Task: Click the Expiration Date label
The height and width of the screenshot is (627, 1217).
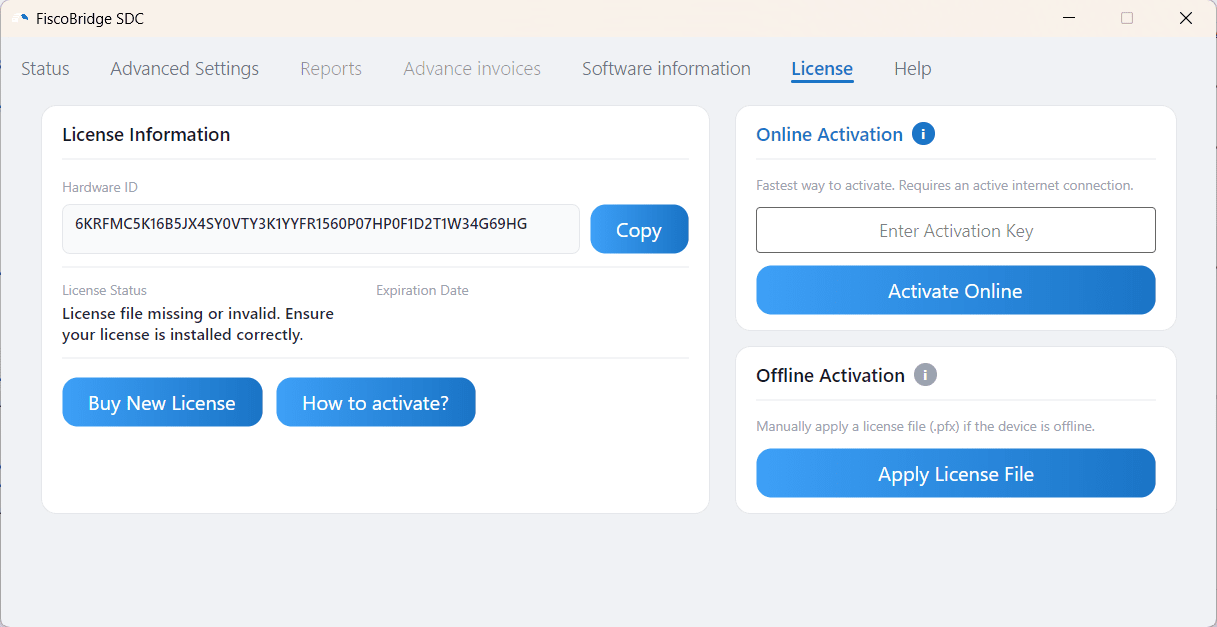Action: point(422,290)
